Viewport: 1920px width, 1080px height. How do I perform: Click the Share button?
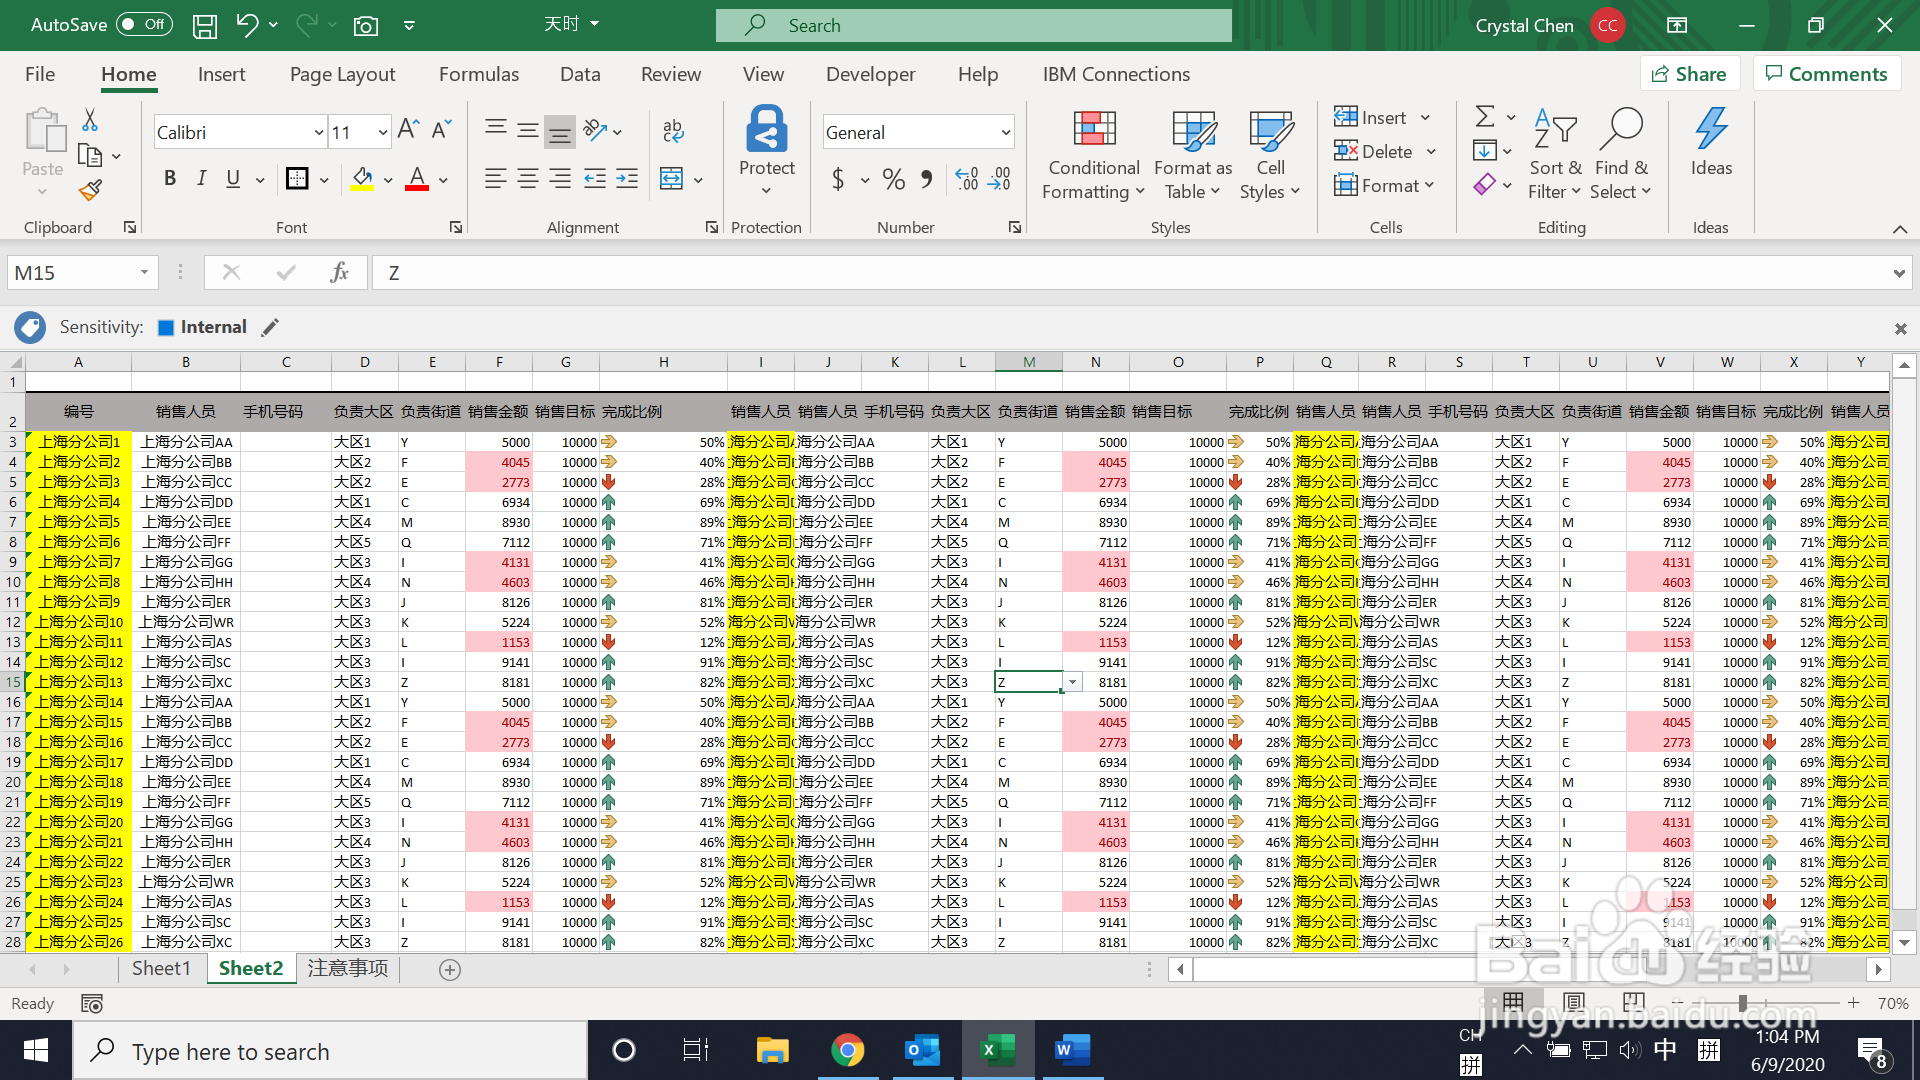click(x=1689, y=74)
